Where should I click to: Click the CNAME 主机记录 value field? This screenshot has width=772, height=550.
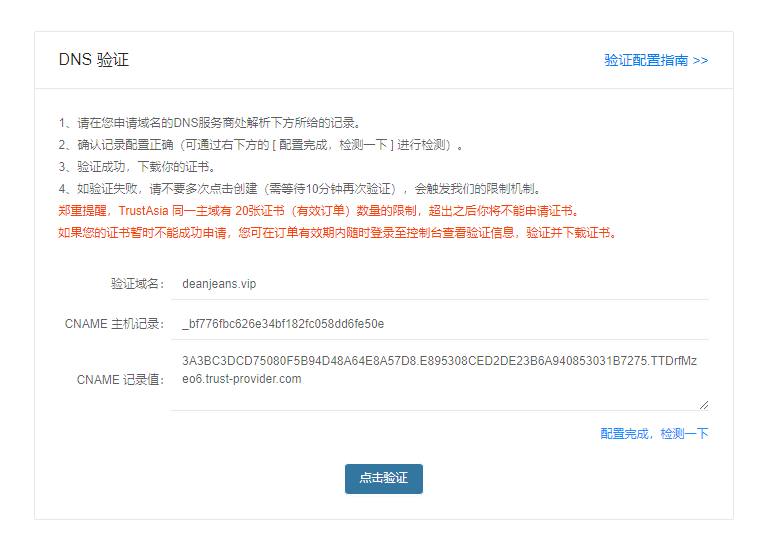pyautogui.click(x=440, y=324)
